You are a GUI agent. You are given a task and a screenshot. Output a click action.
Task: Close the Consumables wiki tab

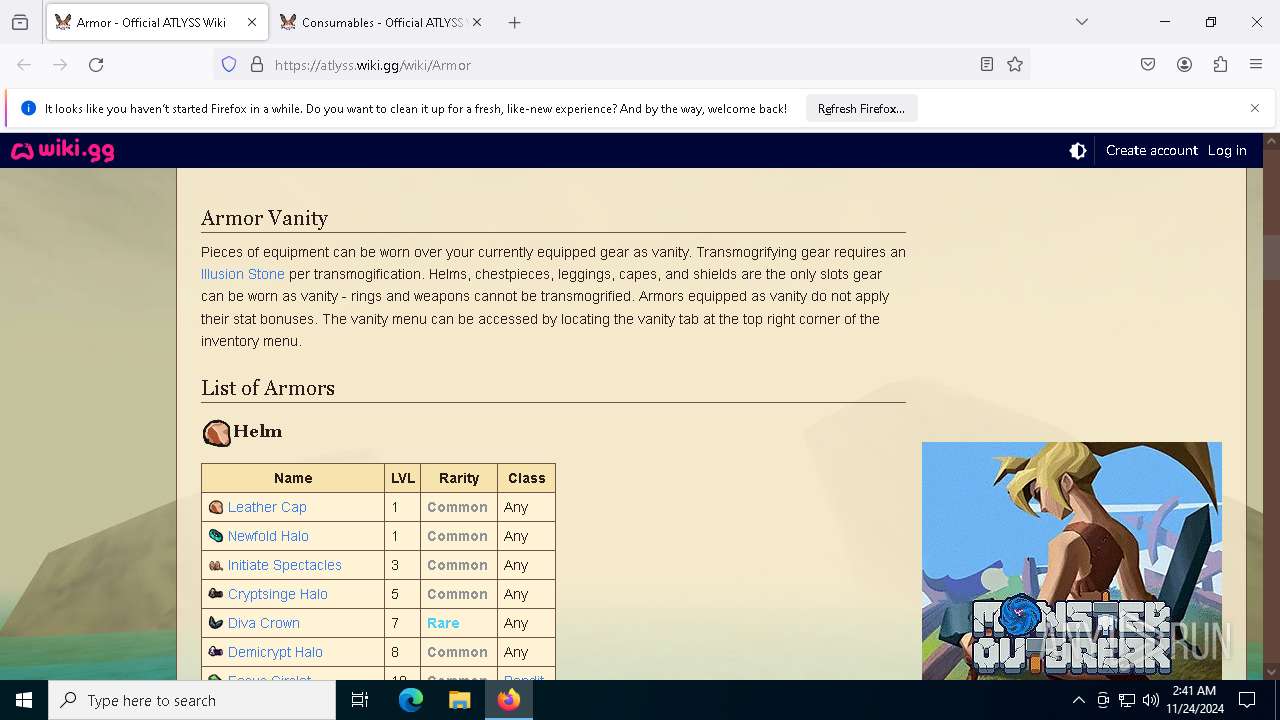[477, 22]
